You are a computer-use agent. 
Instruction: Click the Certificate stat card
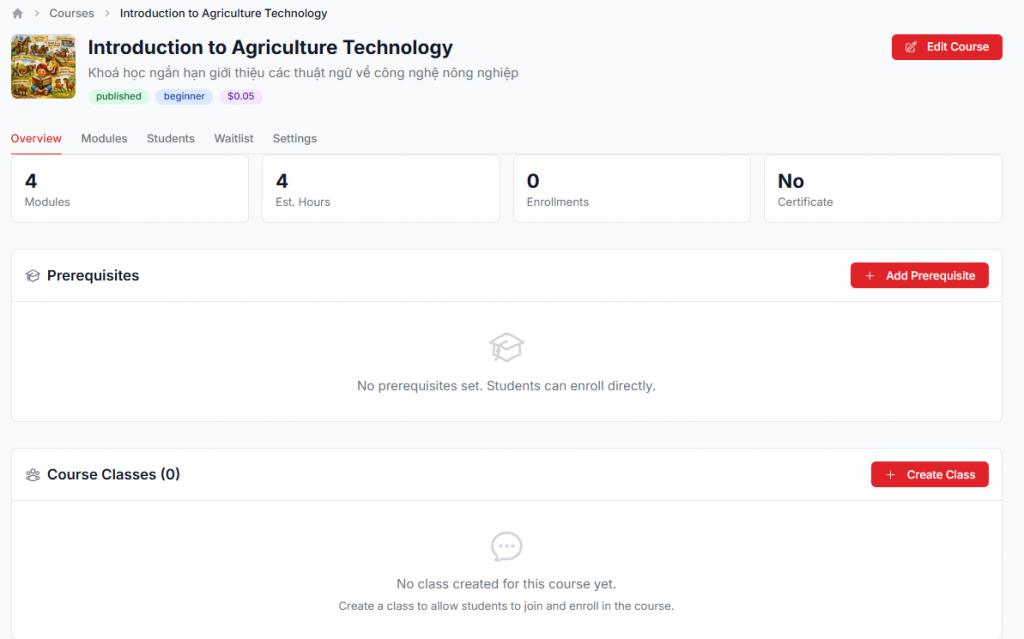coord(882,189)
